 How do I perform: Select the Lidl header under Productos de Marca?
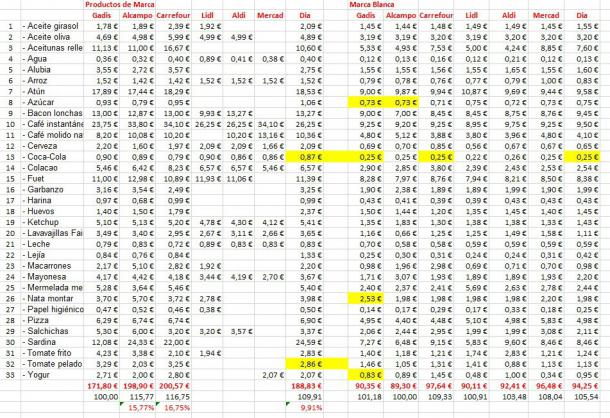click(x=207, y=16)
